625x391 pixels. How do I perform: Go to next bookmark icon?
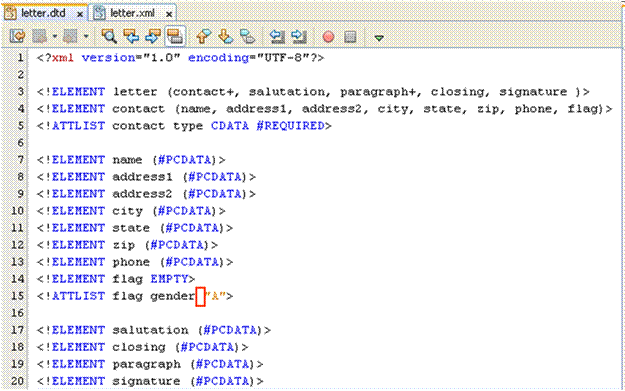click(226, 36)
